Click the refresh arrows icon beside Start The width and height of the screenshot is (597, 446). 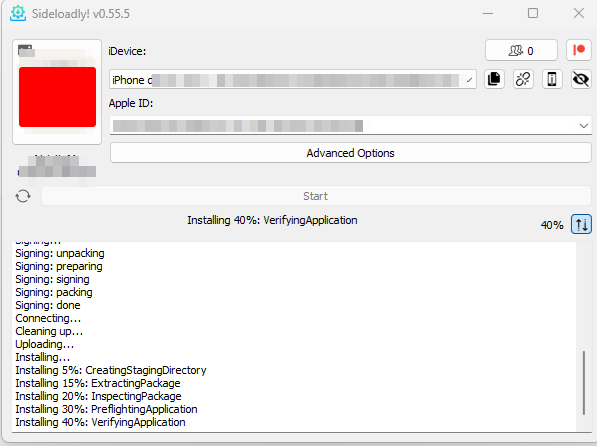23,196
